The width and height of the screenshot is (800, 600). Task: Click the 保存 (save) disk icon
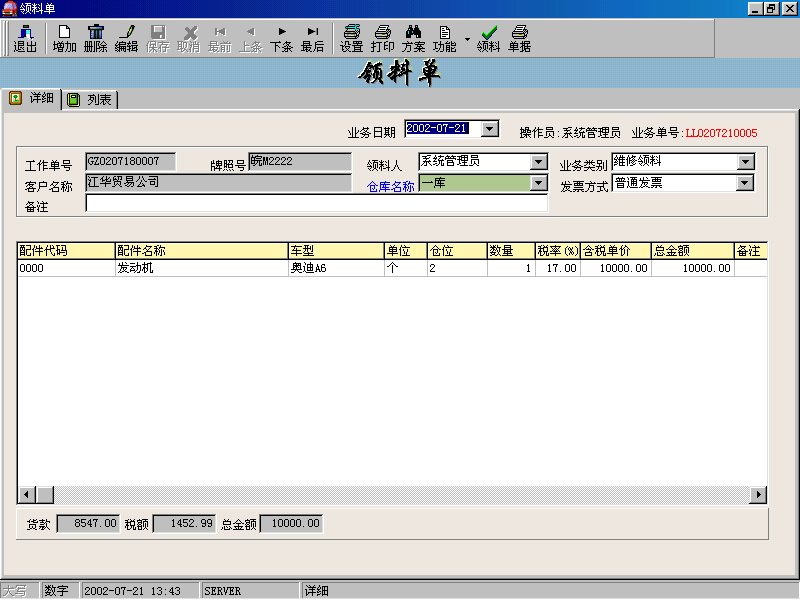(158, 39)
